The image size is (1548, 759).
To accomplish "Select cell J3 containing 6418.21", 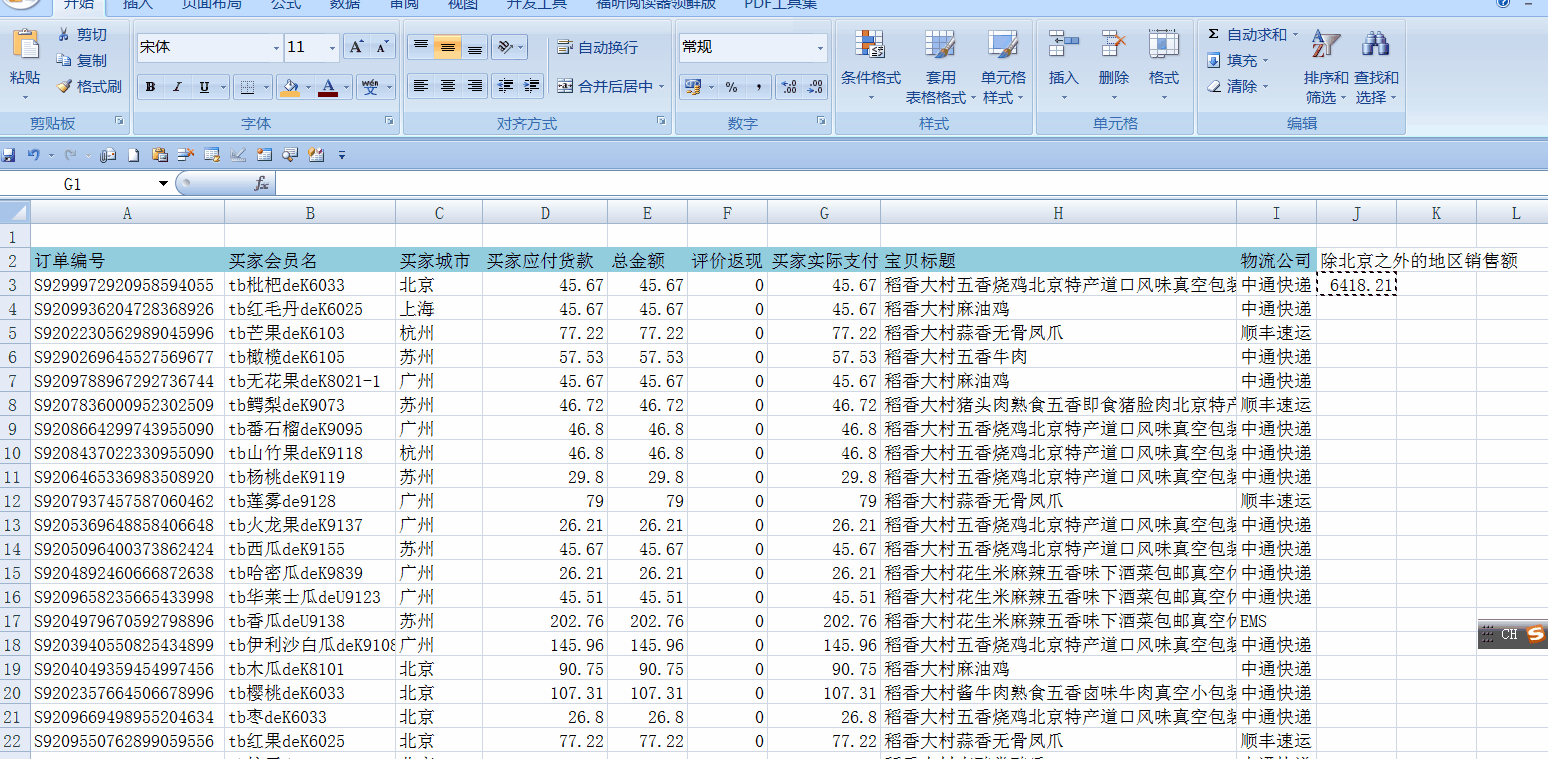I will (1356, 285).
